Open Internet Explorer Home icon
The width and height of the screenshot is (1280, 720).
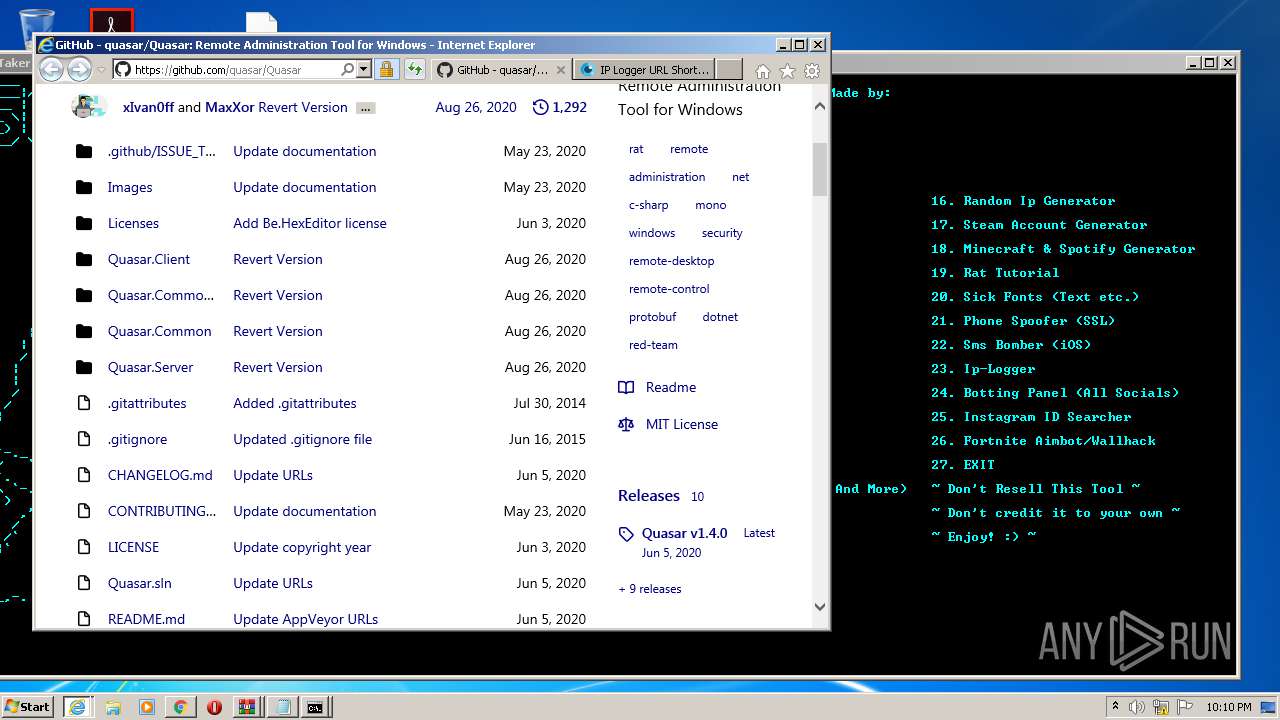click(x=763, y=71)
